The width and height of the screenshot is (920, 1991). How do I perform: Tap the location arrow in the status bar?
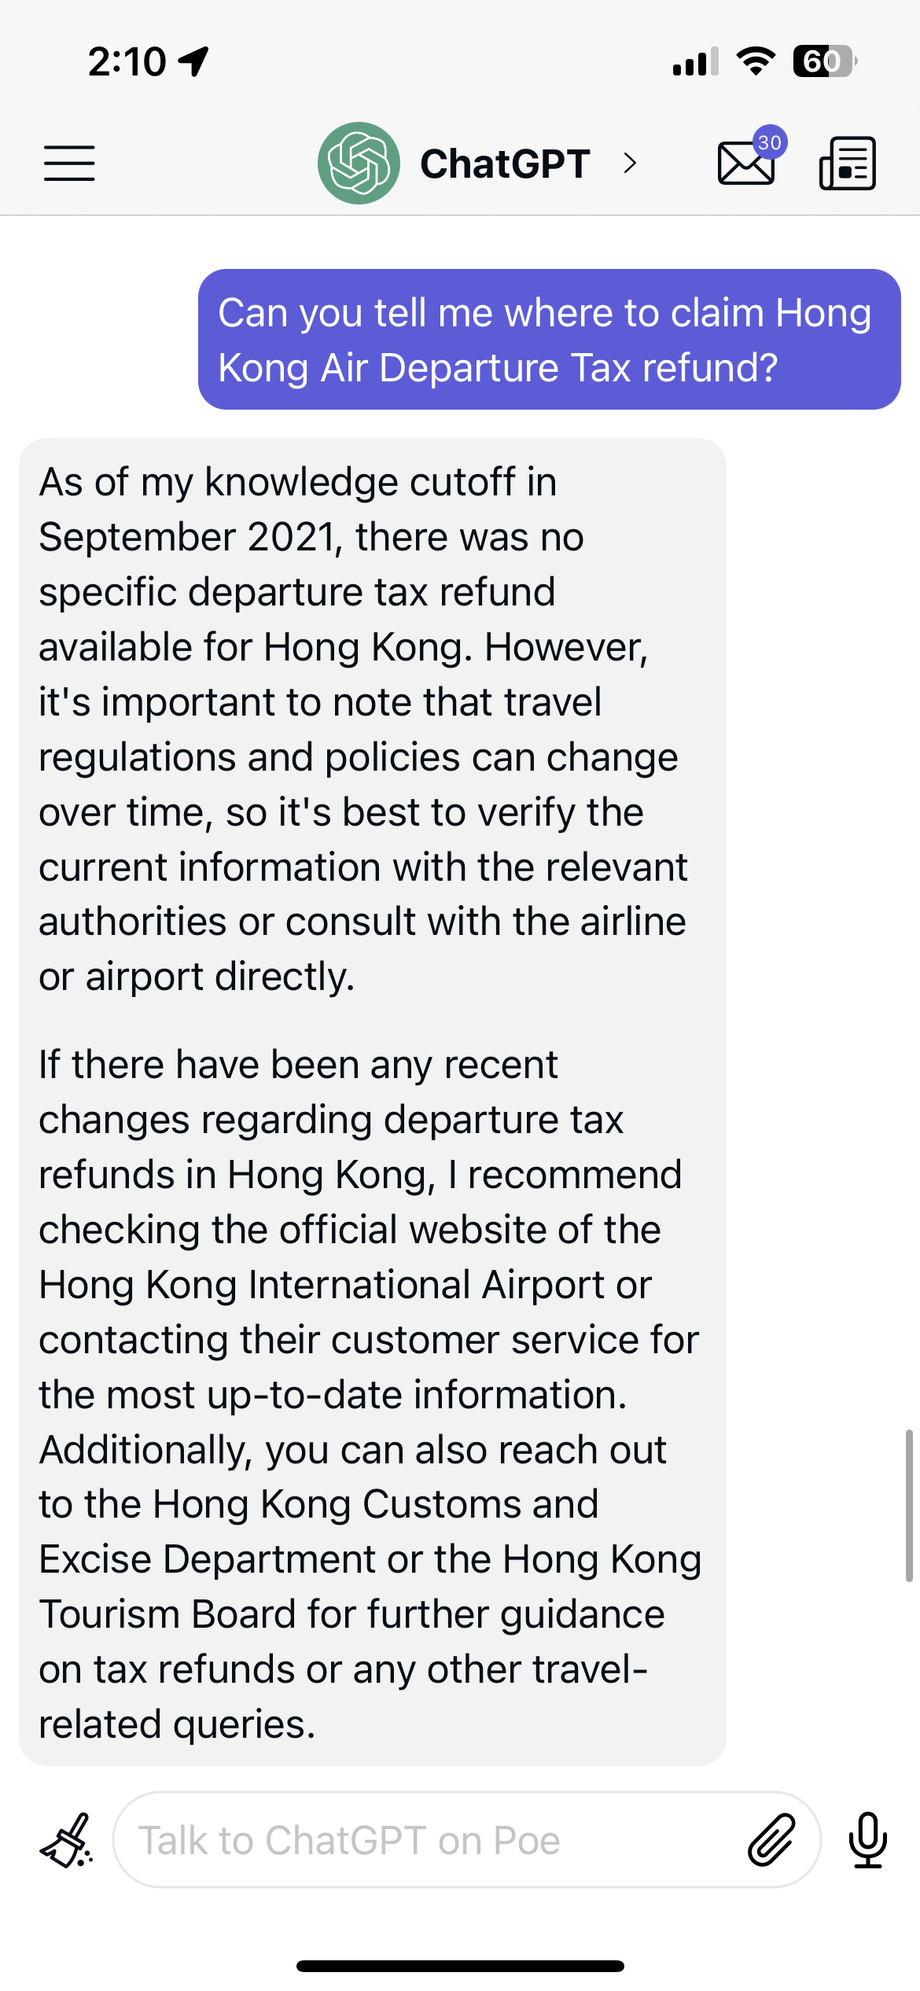coord(193,62)
